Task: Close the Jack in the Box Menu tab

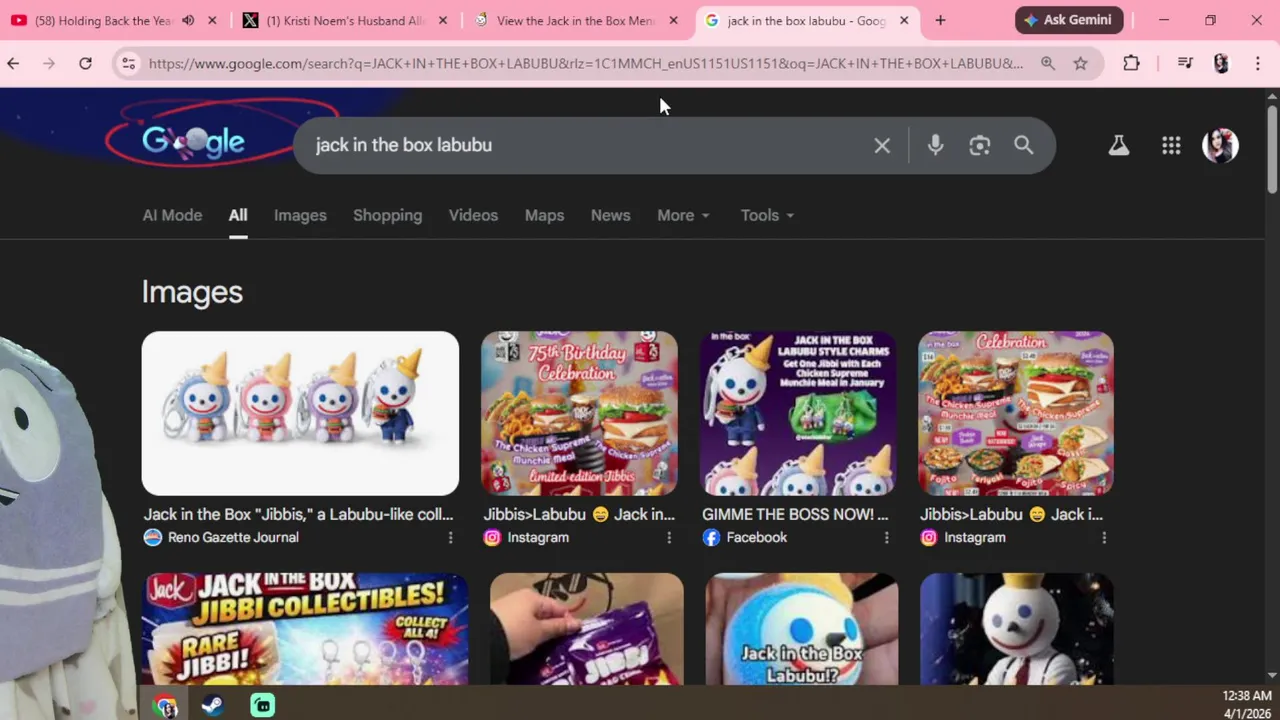Action: pyautogui.click(x=673, y=20)
